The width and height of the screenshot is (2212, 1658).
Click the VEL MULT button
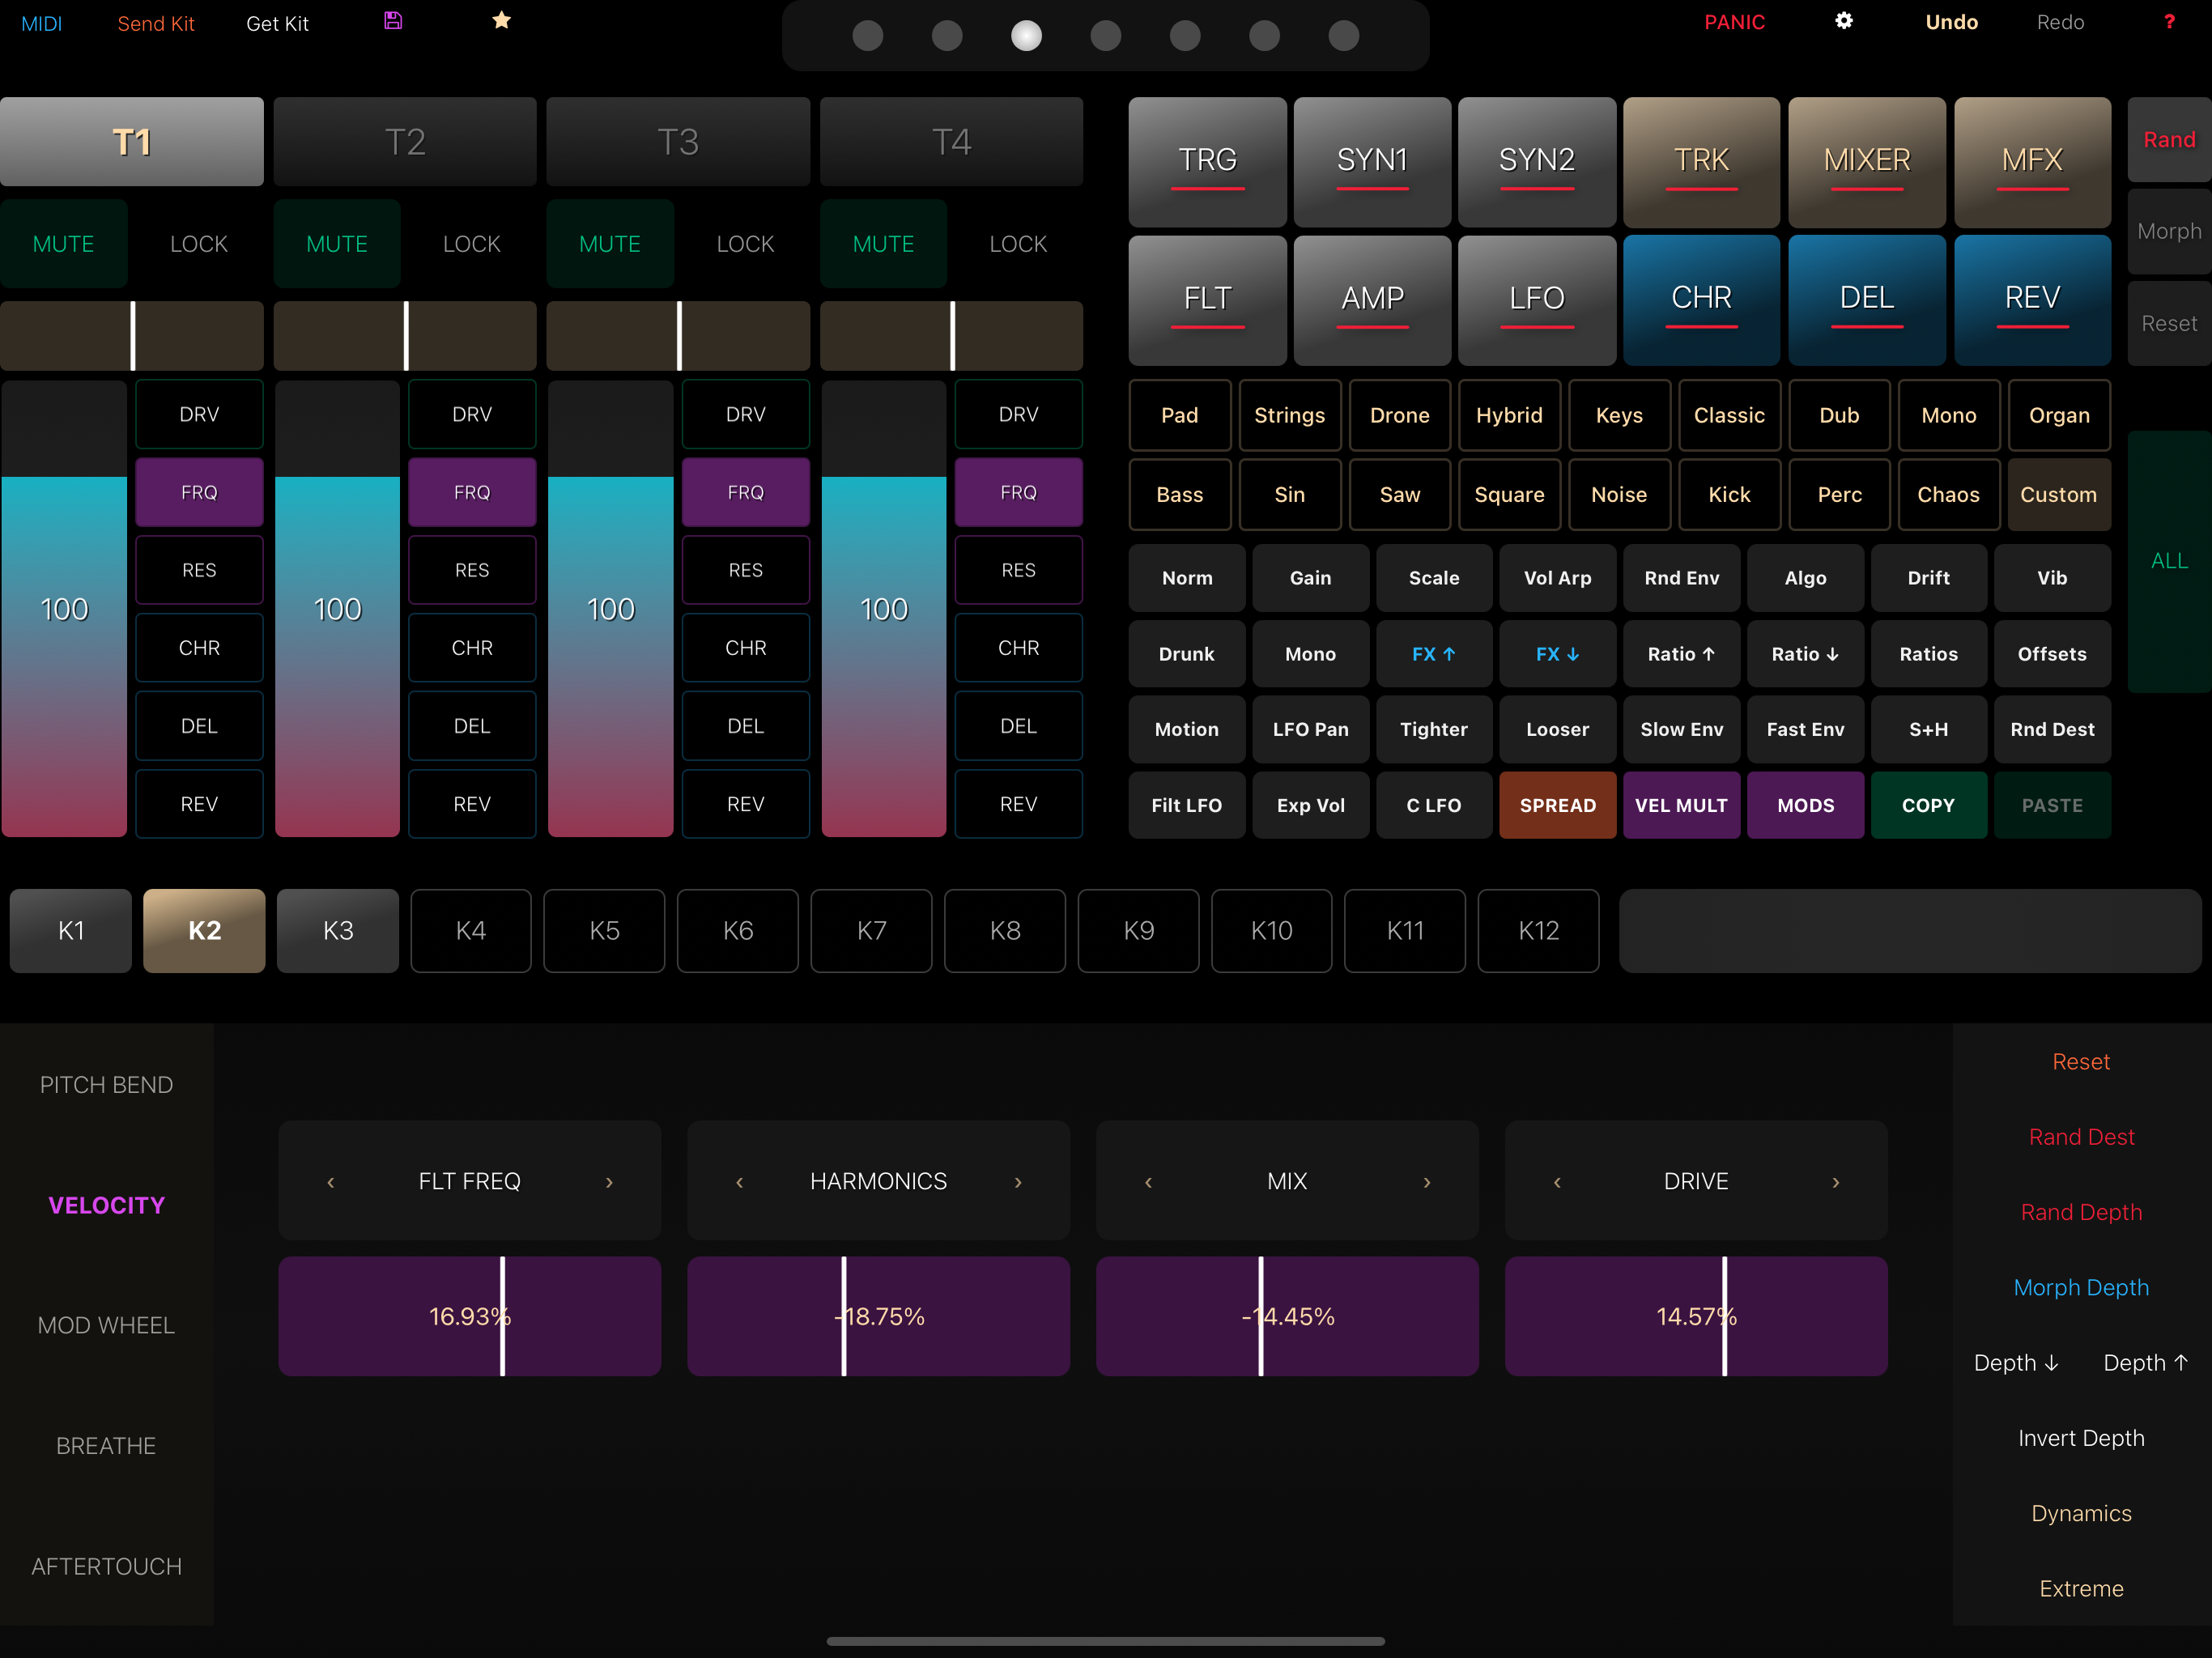pos(1681,805)
